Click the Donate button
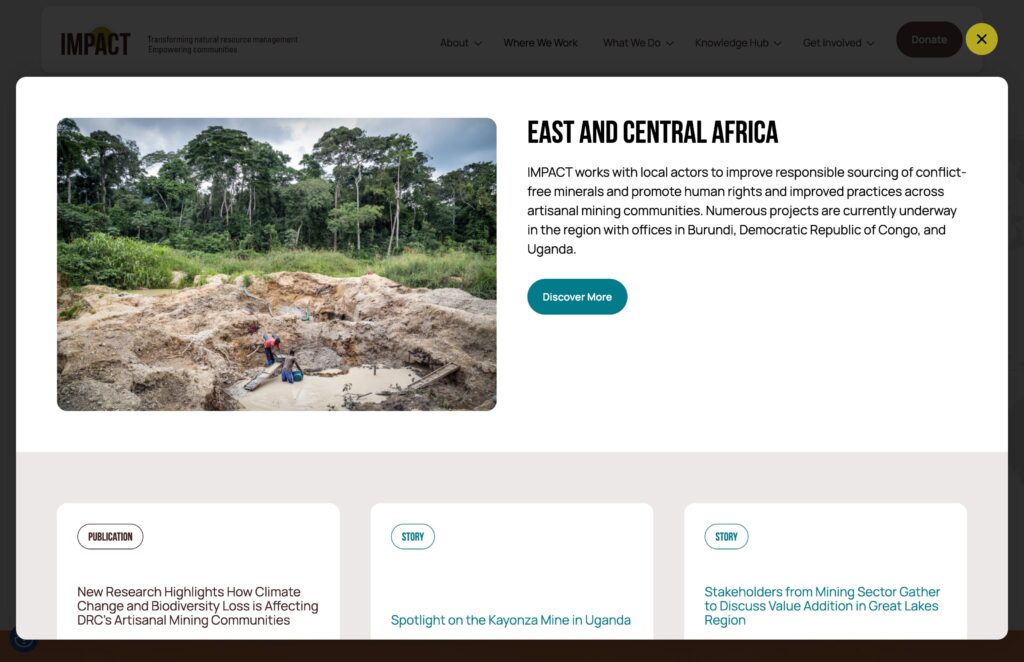The width and height of the screenshot is (1024, 662). [x=929, y=40]
